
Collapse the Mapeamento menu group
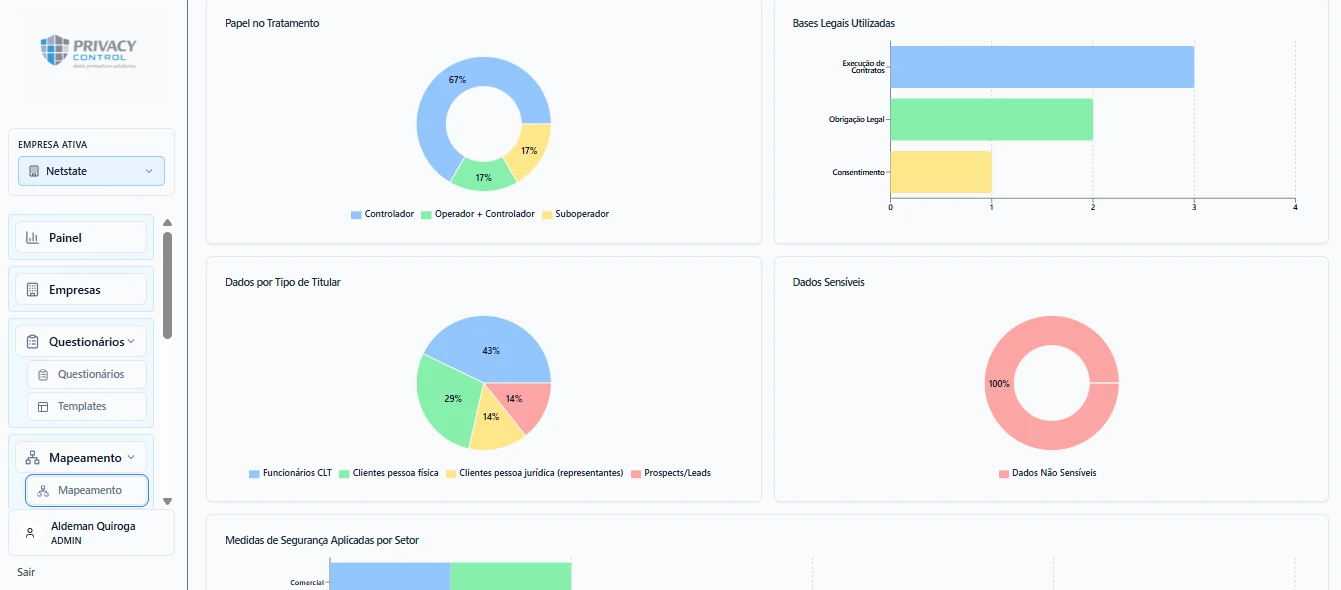[x=81, y=458]
